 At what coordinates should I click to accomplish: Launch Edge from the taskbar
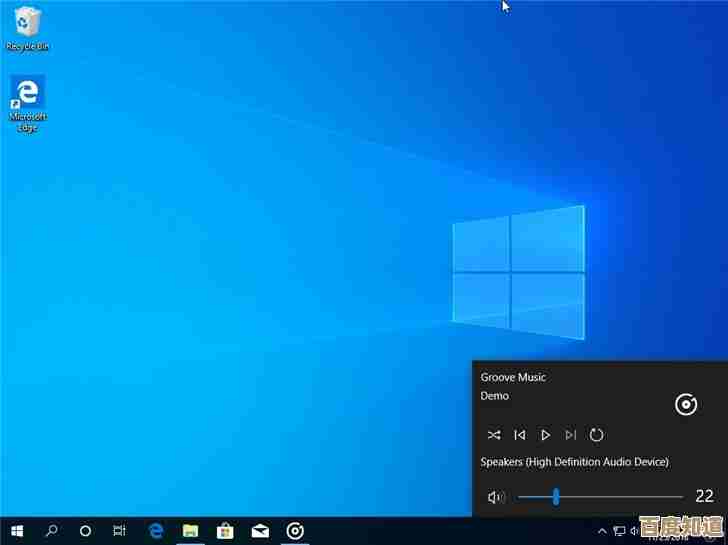point(156,531)
